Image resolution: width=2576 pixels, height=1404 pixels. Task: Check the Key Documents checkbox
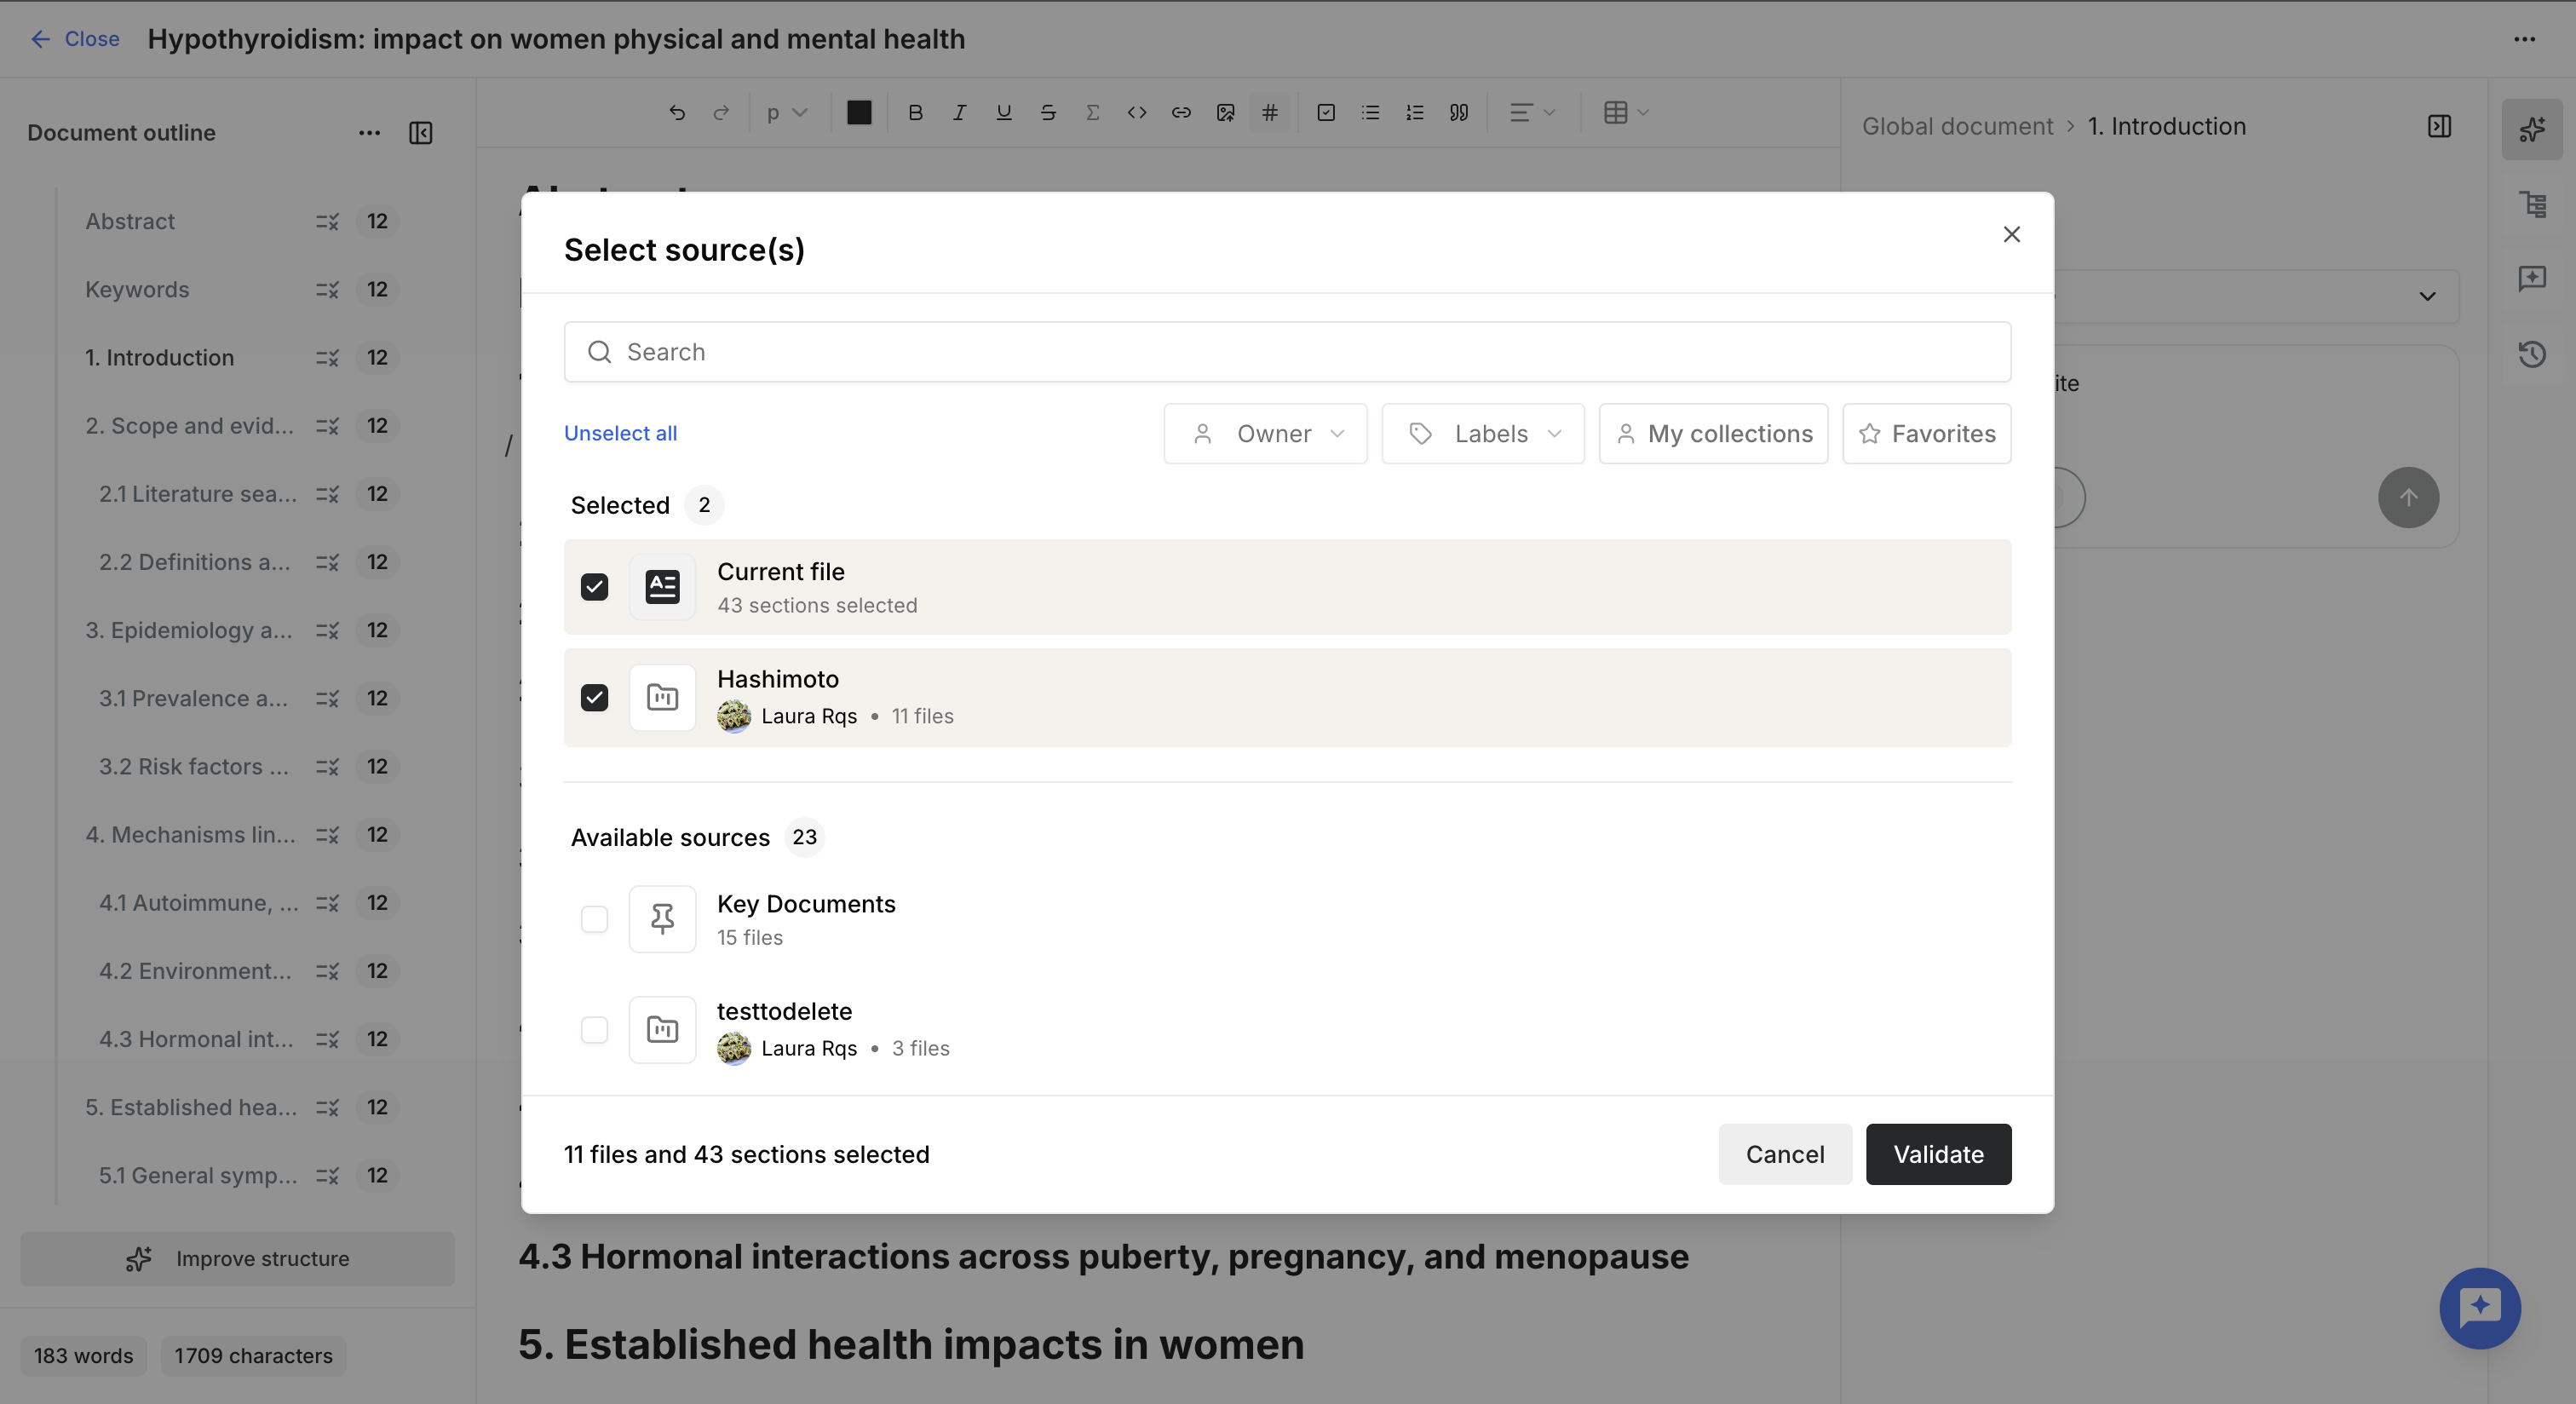pyautogui.click(x=594, y=919)
